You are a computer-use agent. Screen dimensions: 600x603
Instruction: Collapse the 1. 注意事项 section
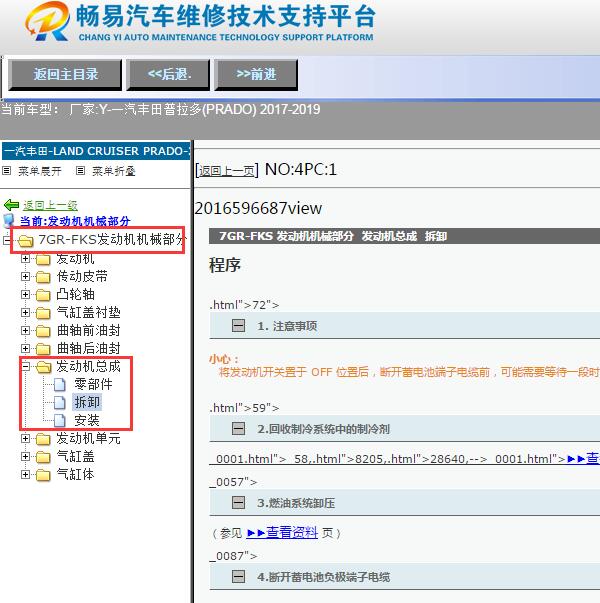click(x=238, y=326)
